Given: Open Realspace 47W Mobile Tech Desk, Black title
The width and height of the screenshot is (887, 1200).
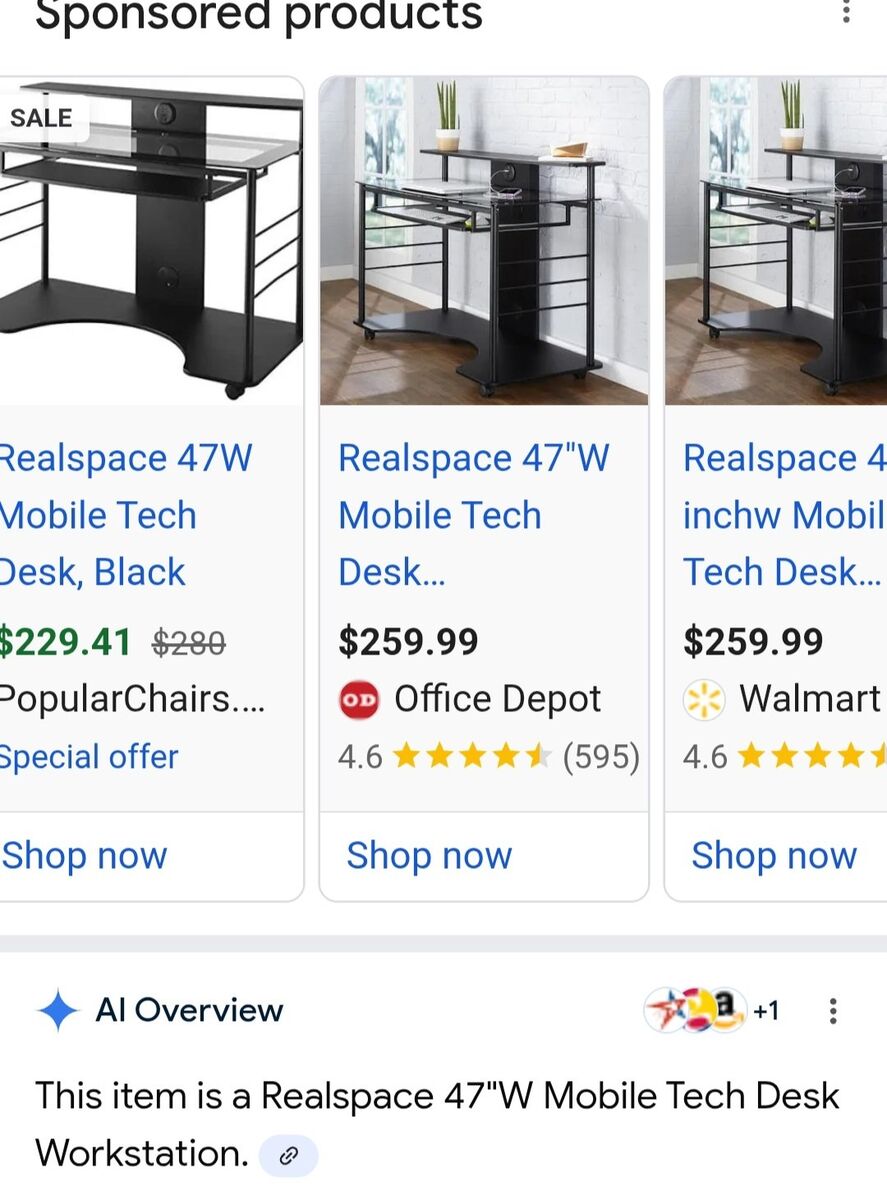Looking at the screenshot, I should click(126, 515).
